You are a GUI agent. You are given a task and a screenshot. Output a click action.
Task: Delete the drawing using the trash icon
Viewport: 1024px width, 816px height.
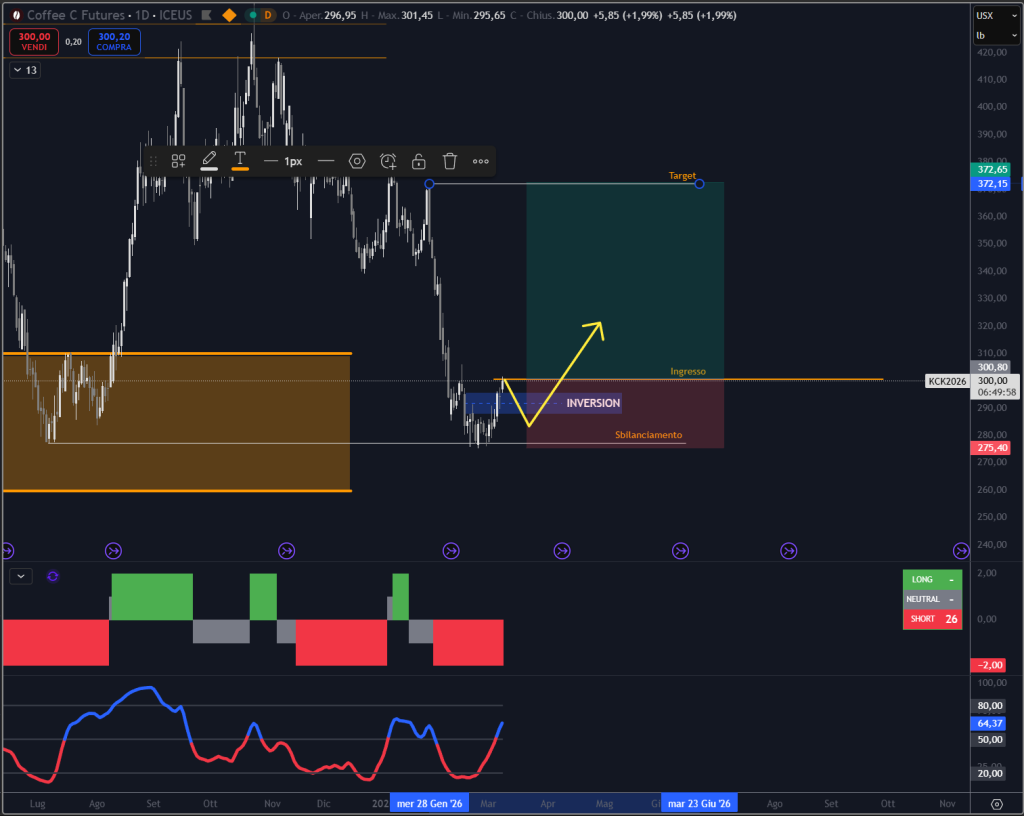[450, 161]
